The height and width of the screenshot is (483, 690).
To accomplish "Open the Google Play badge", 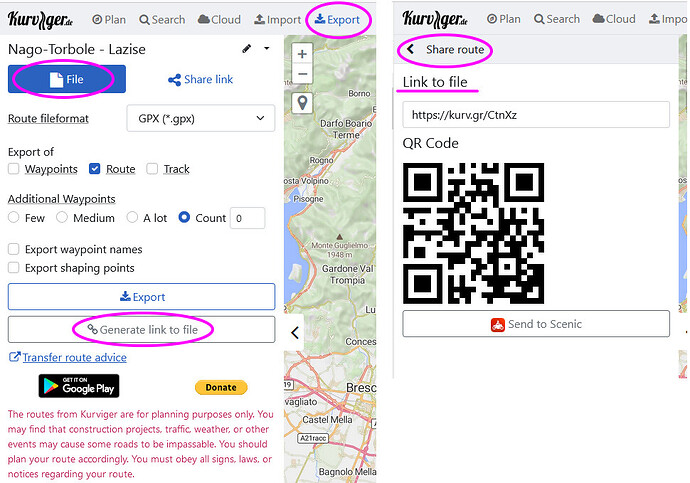I will click(x=79, y=386).
